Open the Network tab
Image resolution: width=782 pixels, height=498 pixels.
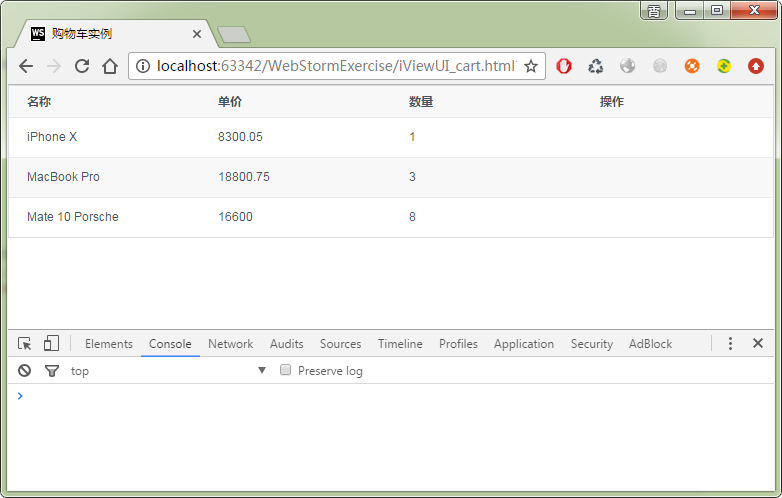(x=230, y=344)
